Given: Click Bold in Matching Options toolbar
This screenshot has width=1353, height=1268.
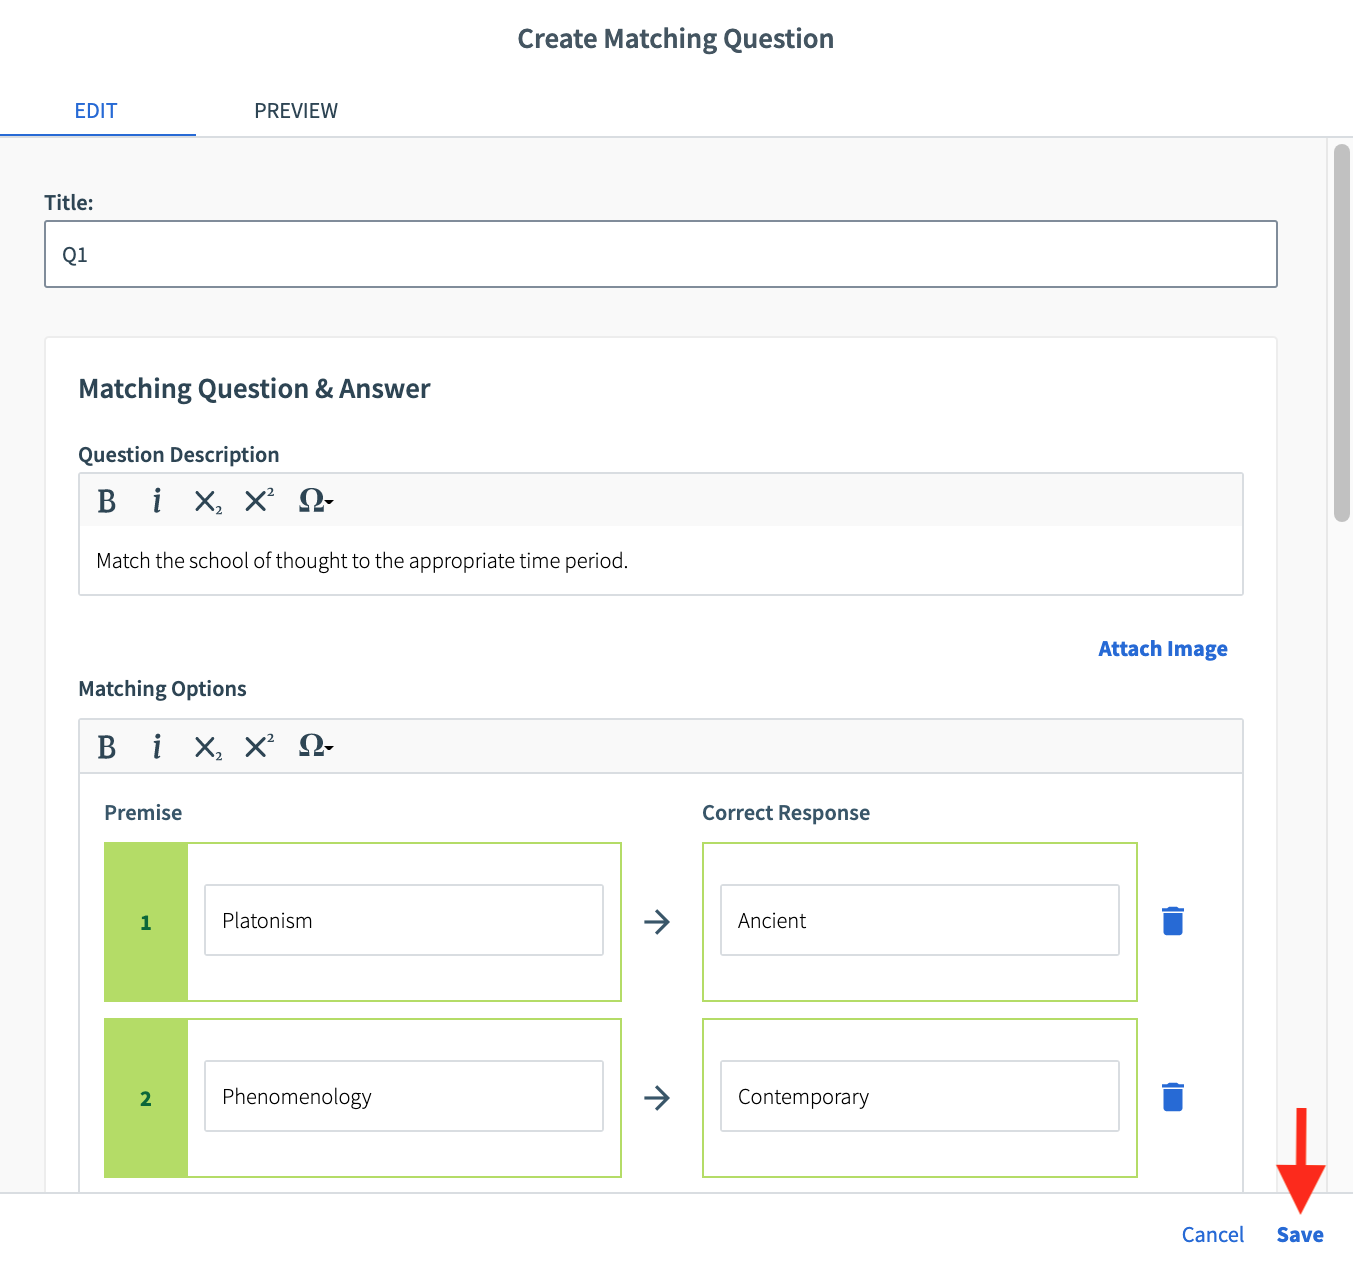Looking at the screenshot, I should (x=107, y=747).
